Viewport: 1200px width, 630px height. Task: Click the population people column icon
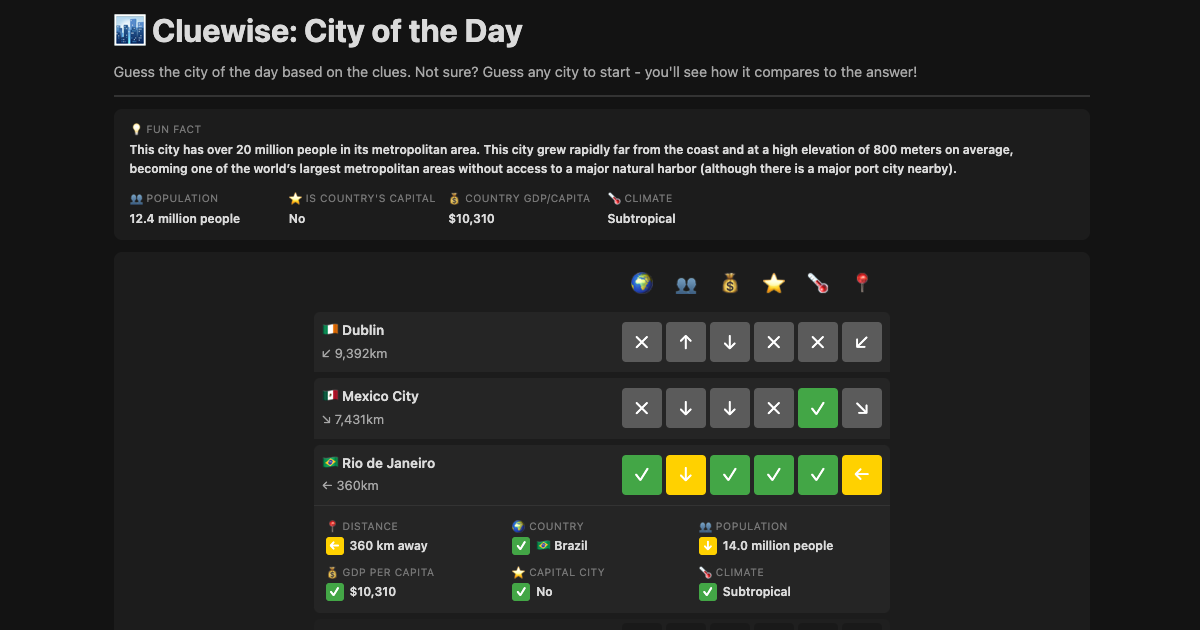[x=685, y=283]
